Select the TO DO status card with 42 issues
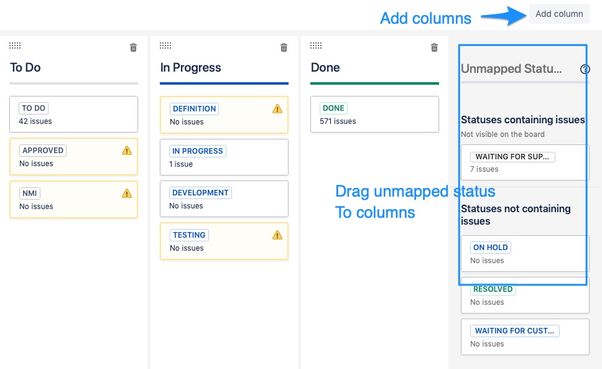Image resolution: width=602 pixels, height=369 pixels. pyautogui.click(x=74, y=114)
